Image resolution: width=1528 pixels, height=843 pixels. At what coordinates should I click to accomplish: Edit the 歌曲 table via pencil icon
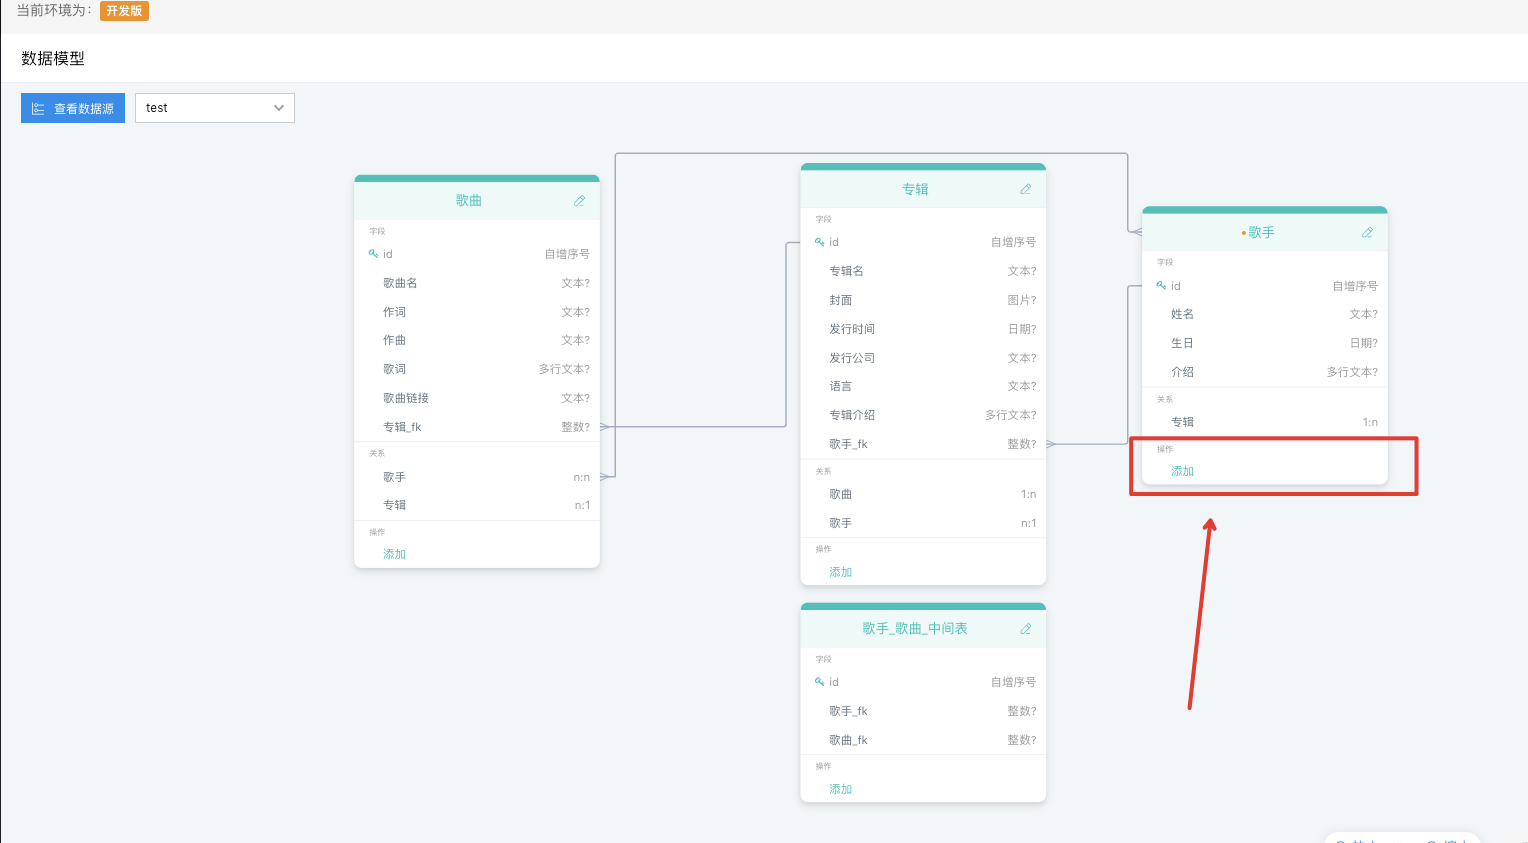click(x=579, y=201)
